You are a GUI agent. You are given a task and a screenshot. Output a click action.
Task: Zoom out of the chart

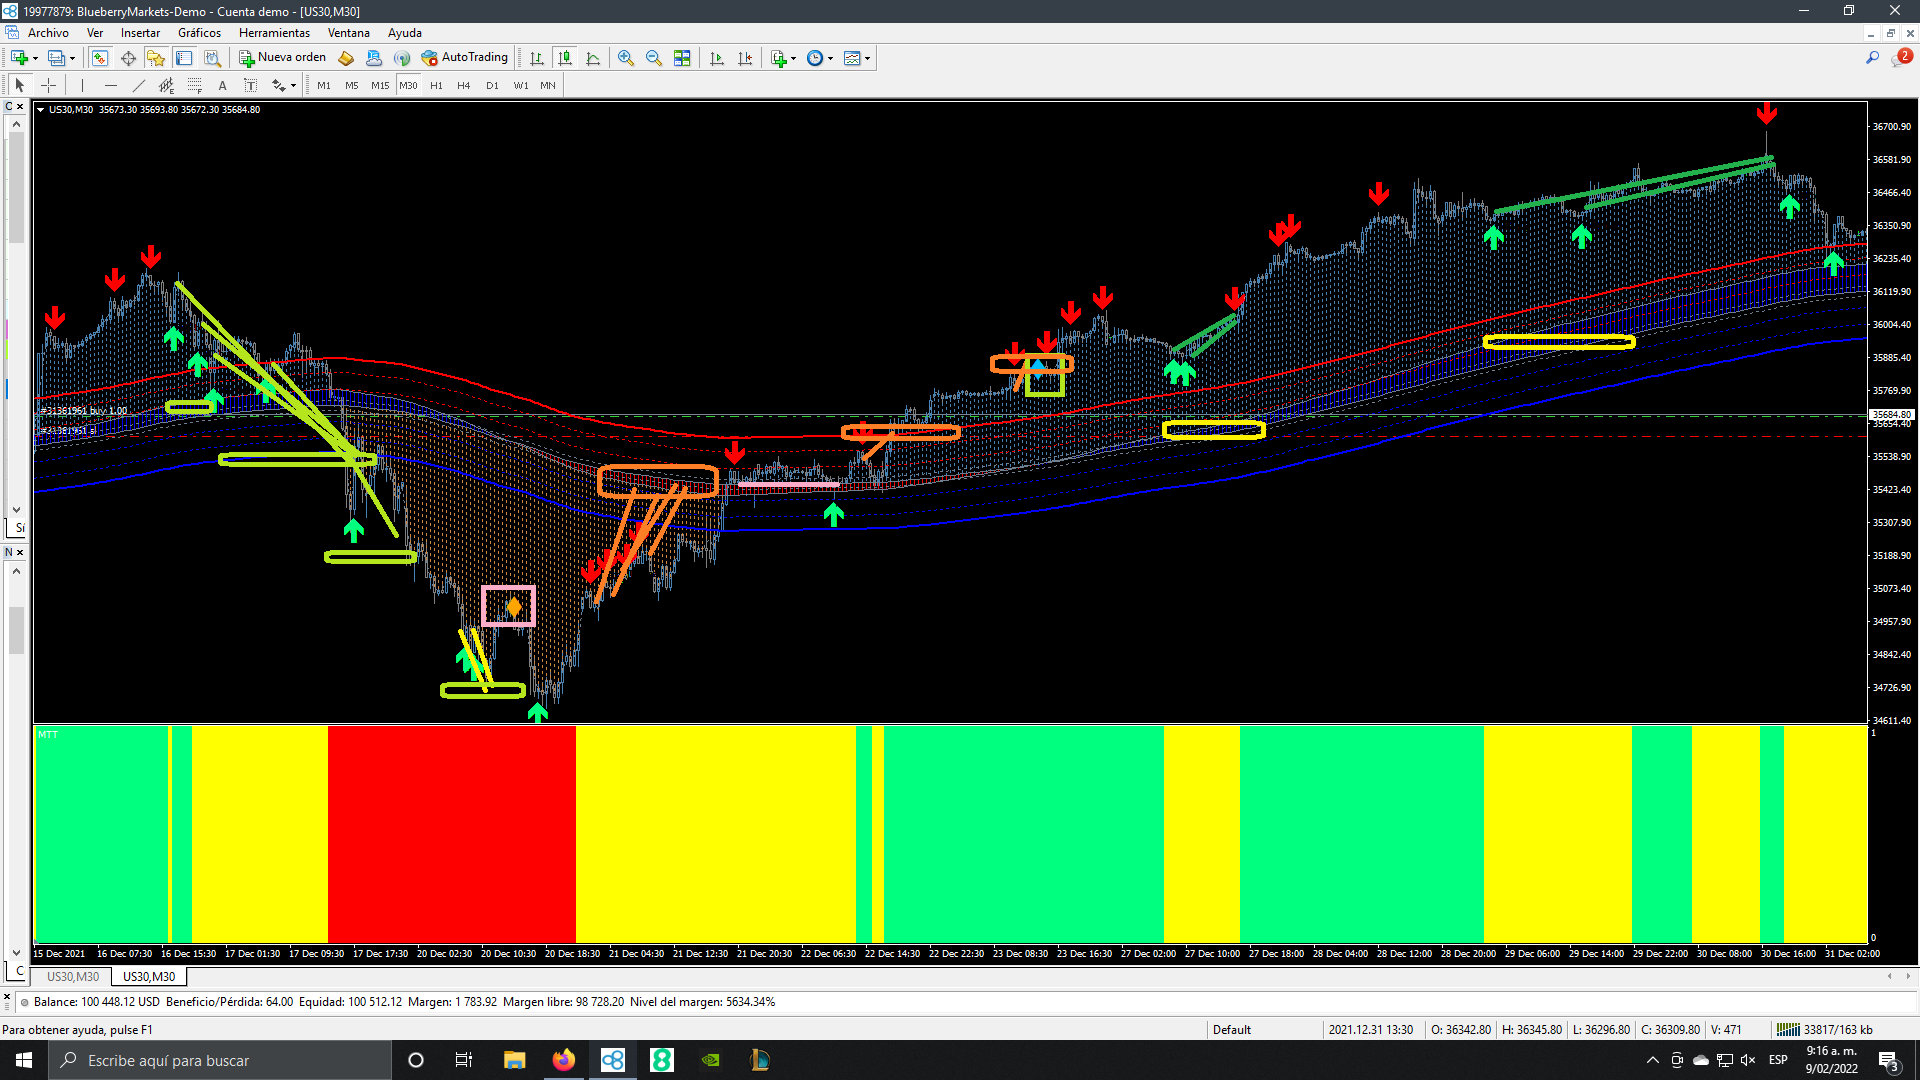[654, 58]
